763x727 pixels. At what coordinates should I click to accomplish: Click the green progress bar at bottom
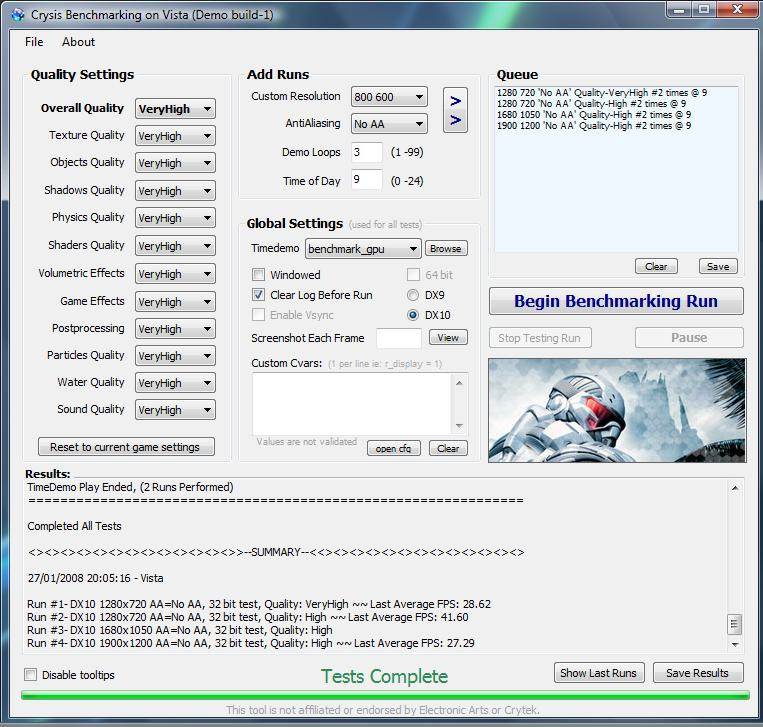point(384,696)
